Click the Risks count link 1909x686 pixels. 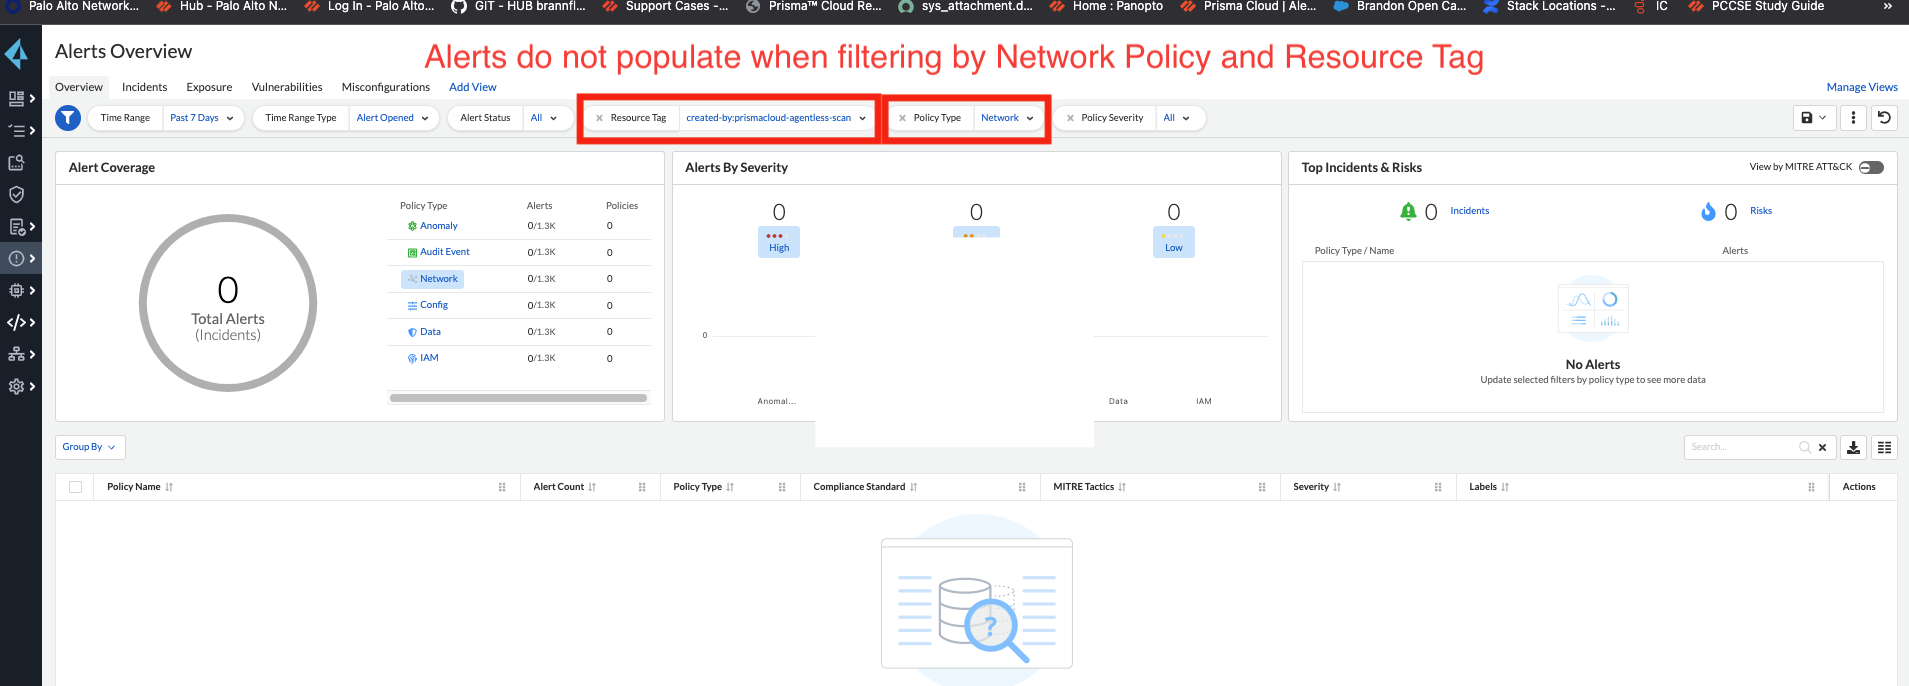click(1761, 211)
